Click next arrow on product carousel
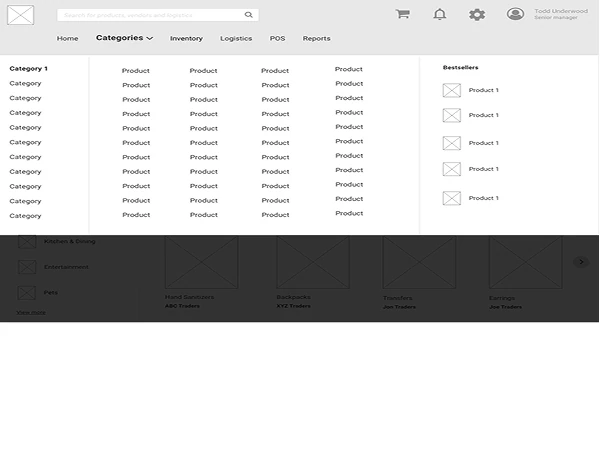 click(581, 262)
